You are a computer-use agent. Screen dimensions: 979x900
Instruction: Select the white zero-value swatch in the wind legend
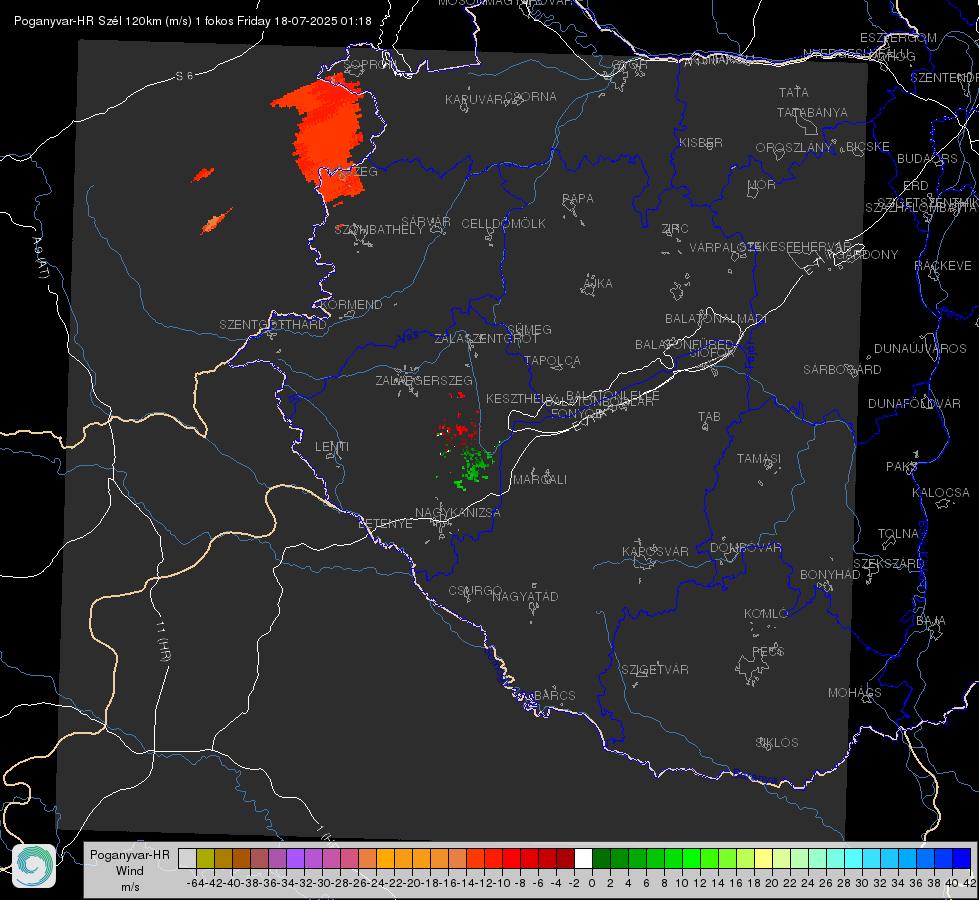point(583,858)
